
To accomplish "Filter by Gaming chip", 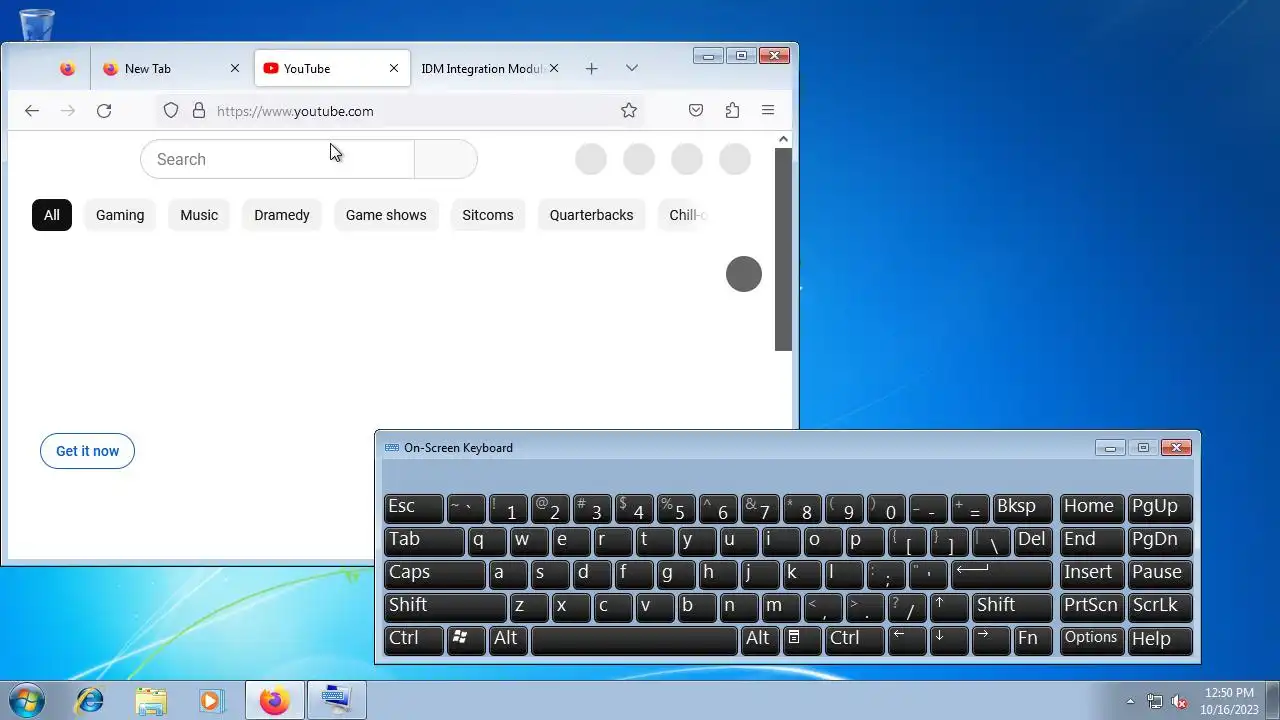I will [120, 215].
